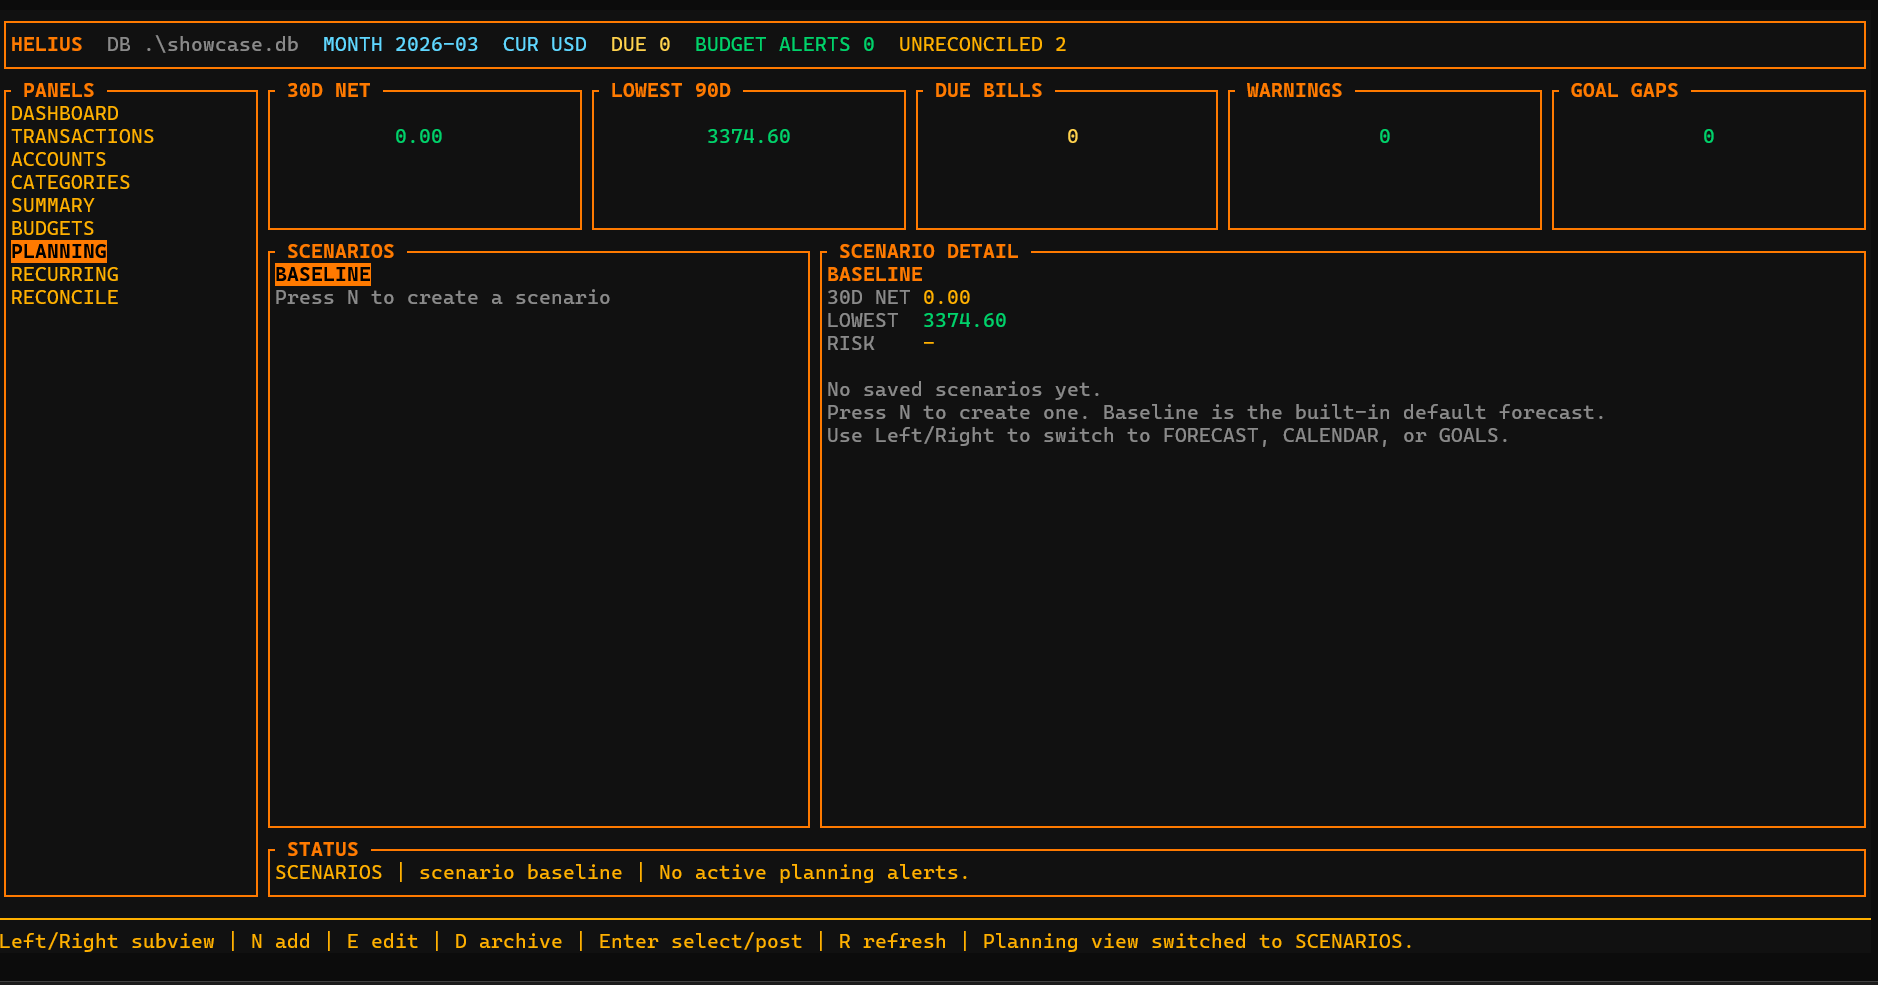Click the DUE BILLS card value
This screenshot has height=985, width=1878.
(1073, 137)
